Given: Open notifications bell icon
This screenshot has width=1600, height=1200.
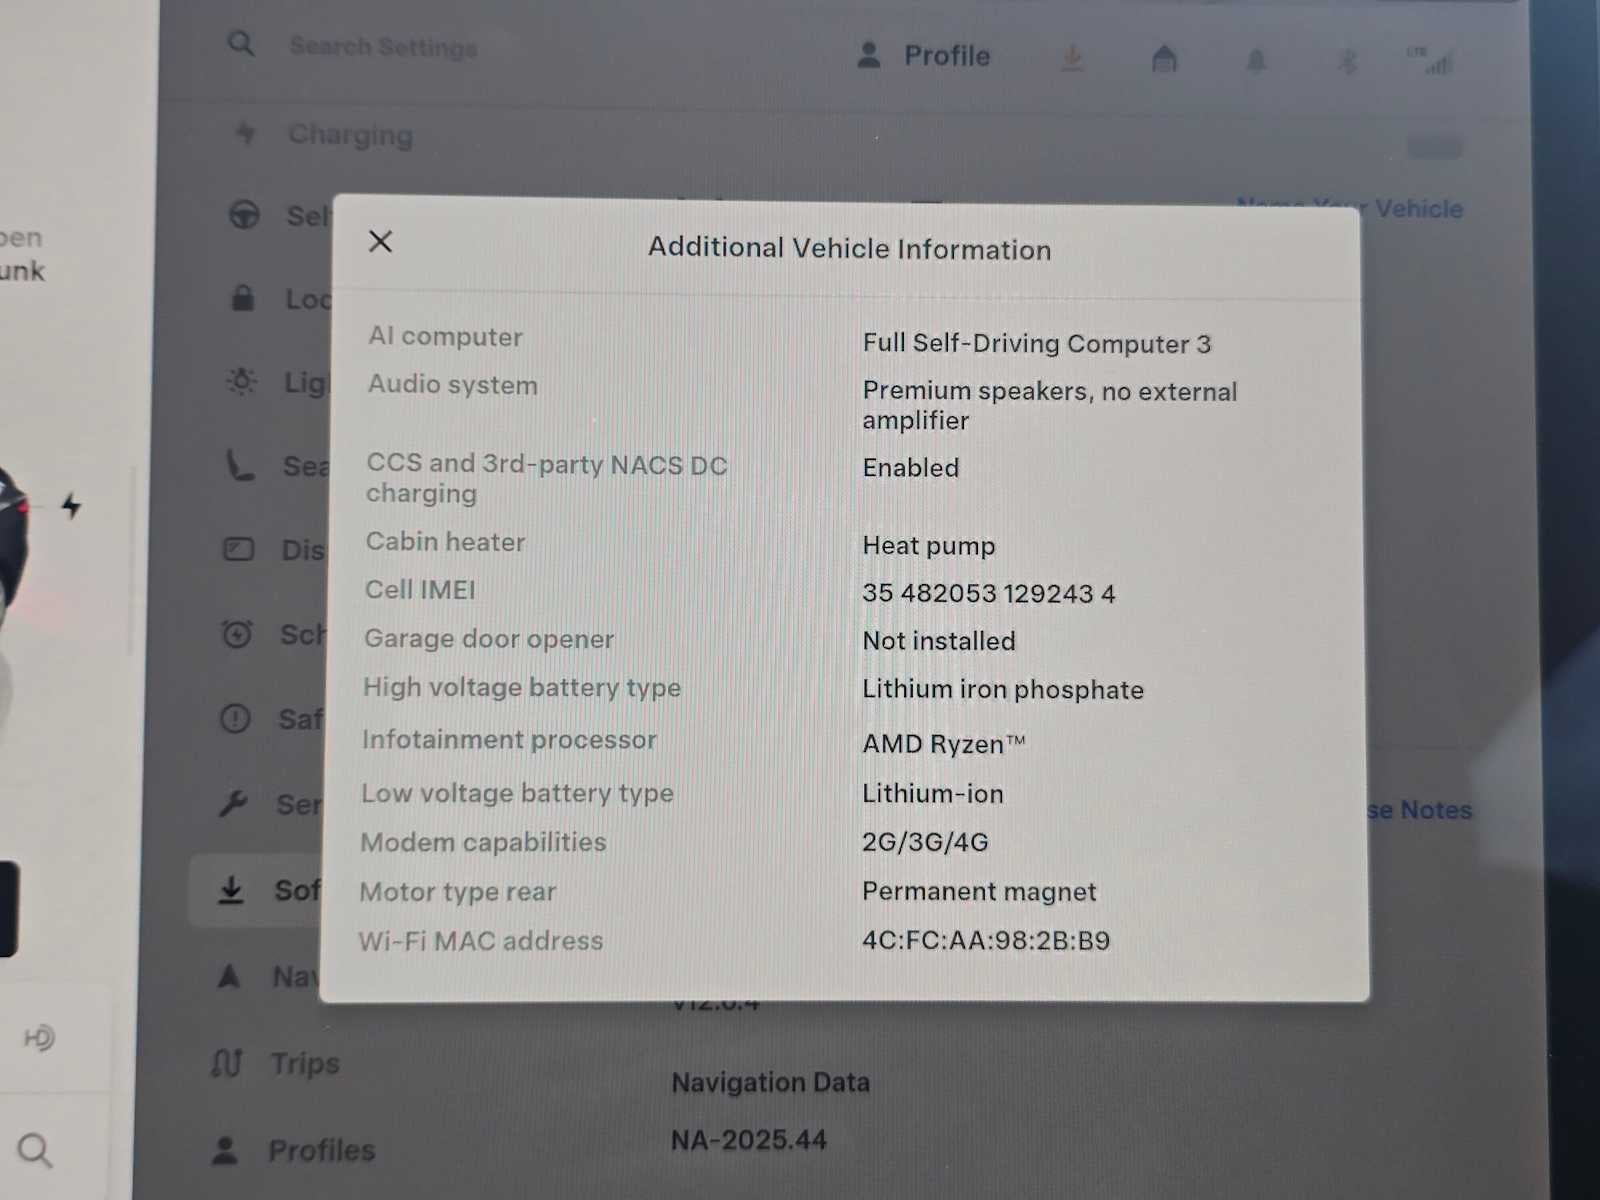Looking at the screenshot, I should coord(1256,61).
